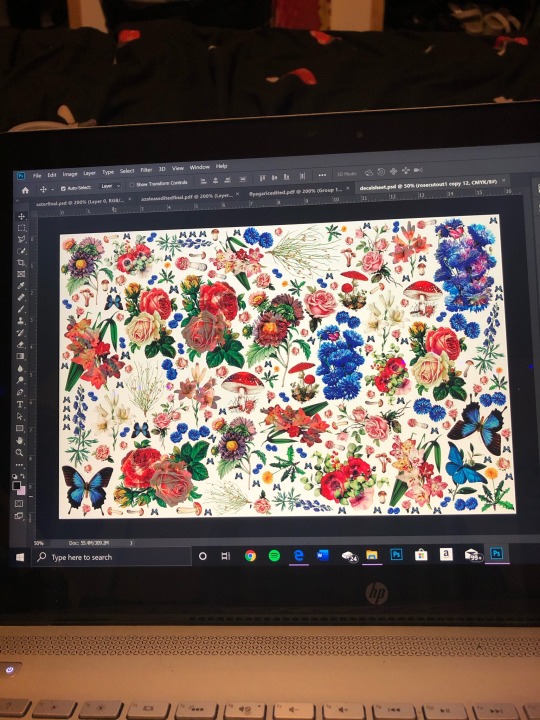Select the Hand tool
The image size is (540, 720).
pyautogui.click(x=19, y=440)
